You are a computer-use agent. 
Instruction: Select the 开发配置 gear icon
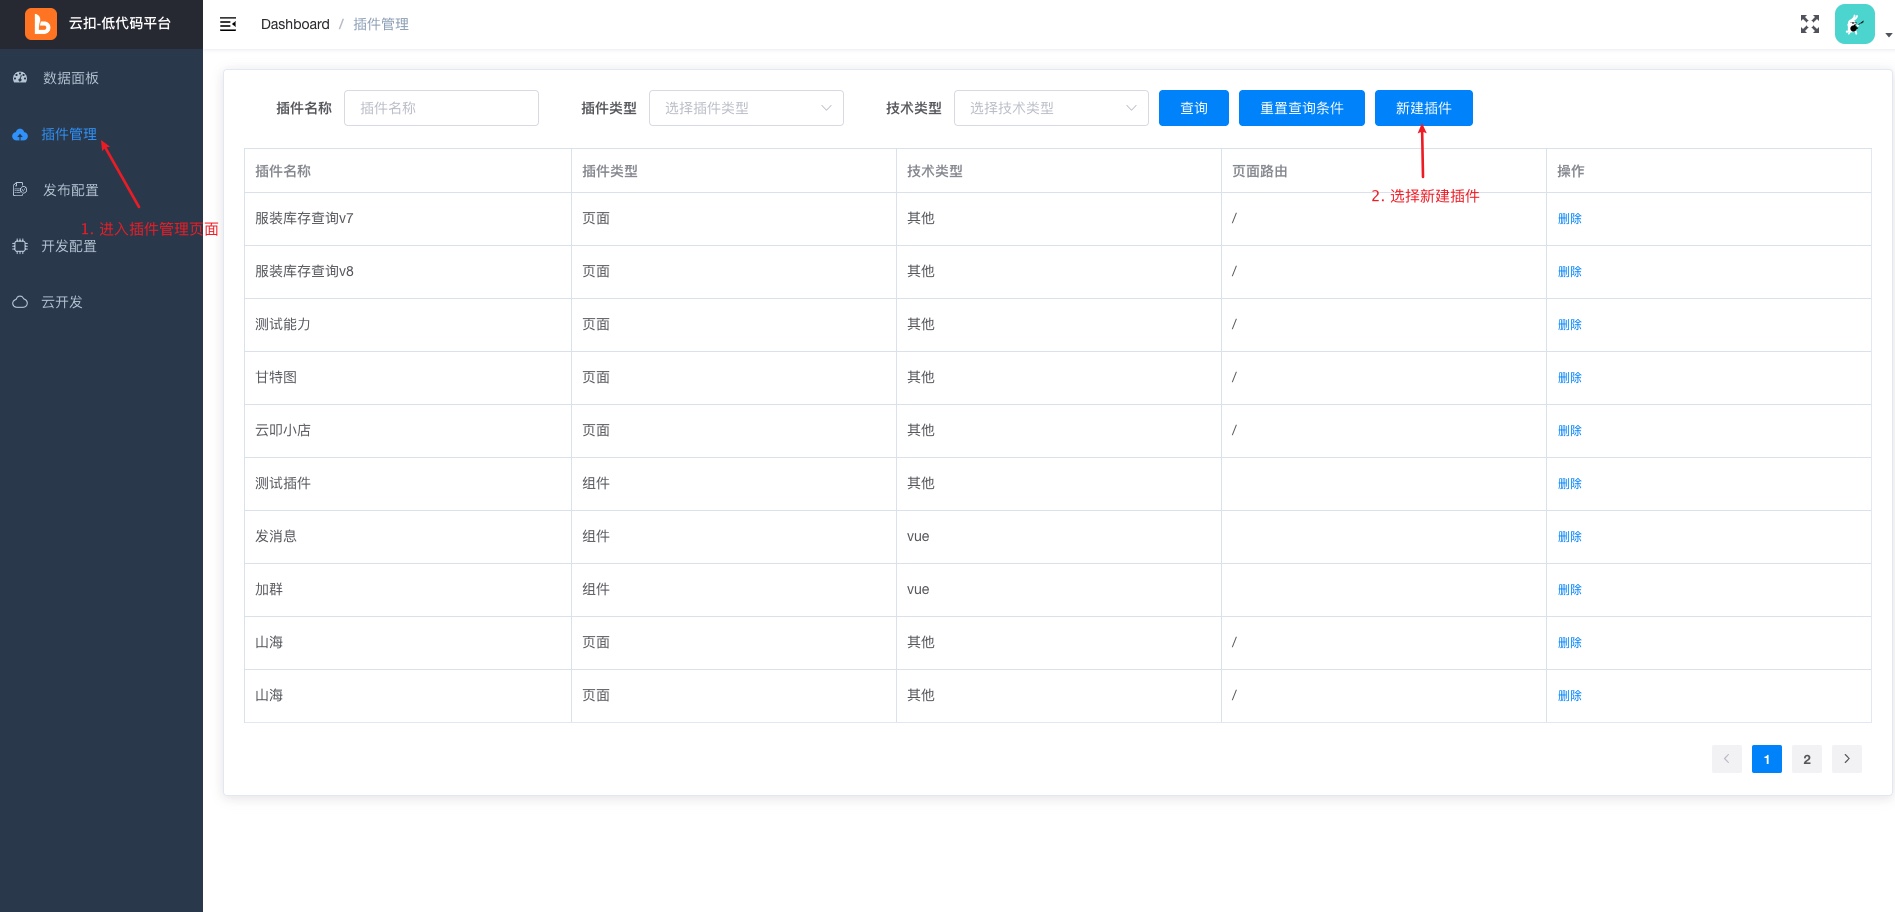coord(20,246)
